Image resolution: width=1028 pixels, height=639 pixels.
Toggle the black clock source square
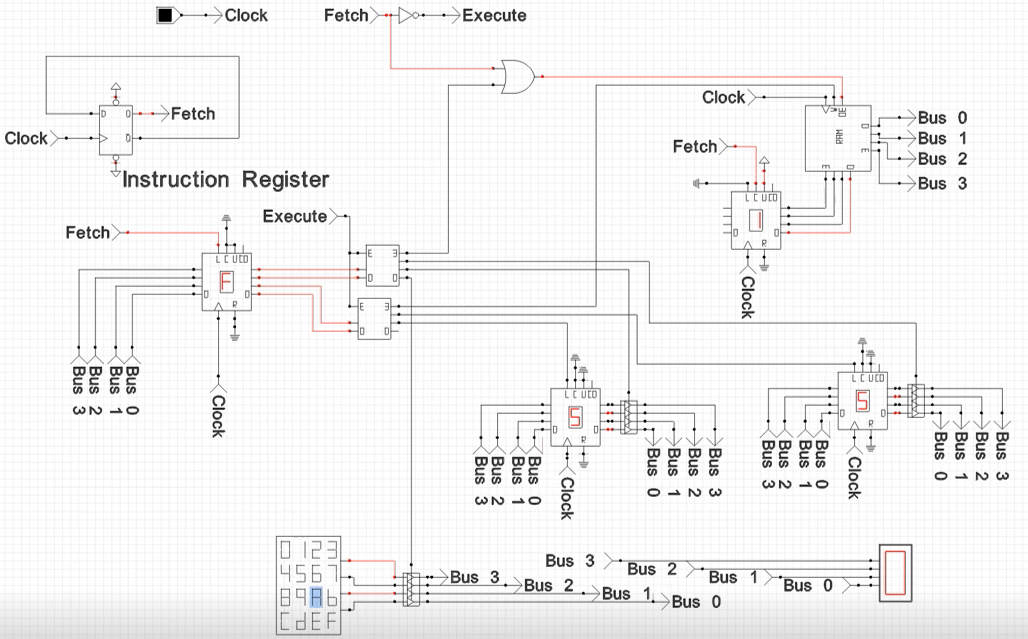tap(165, 15)
